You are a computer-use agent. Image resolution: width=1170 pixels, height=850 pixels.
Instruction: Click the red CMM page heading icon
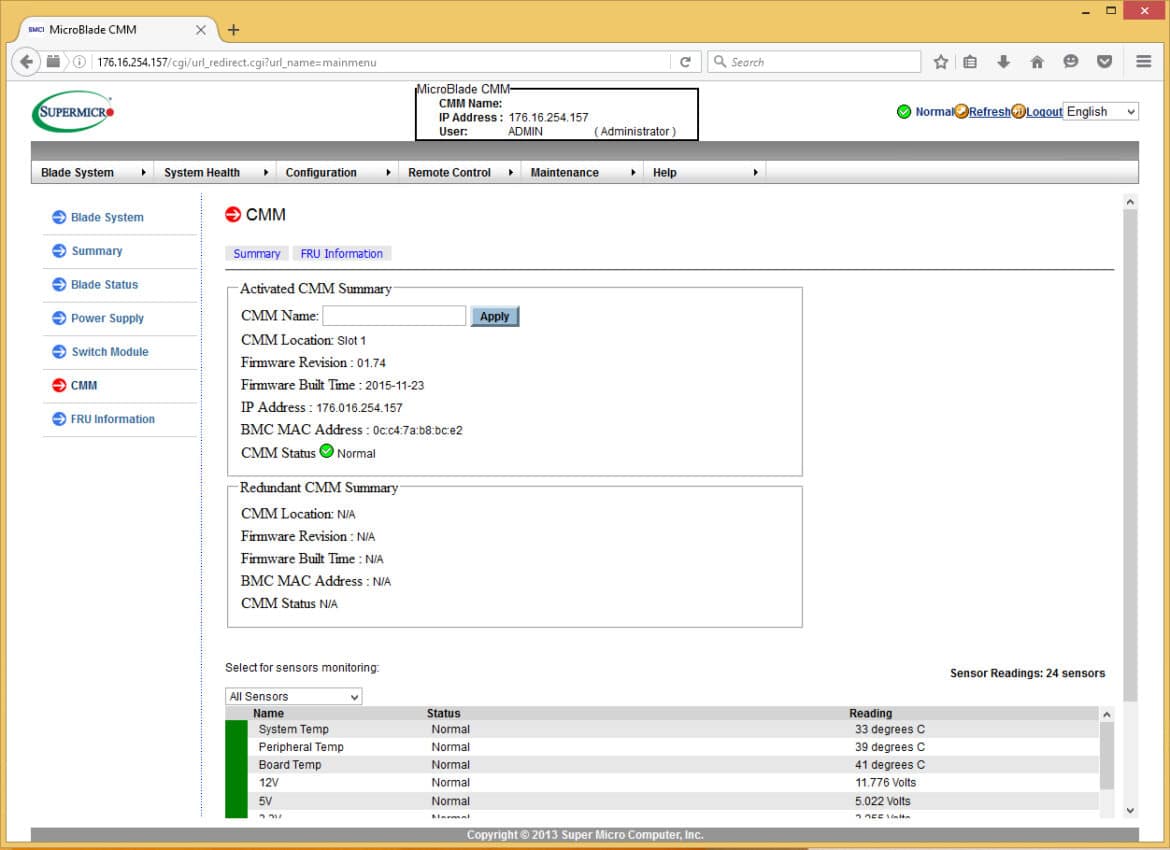pyautogui.click(x=233, y=214)
